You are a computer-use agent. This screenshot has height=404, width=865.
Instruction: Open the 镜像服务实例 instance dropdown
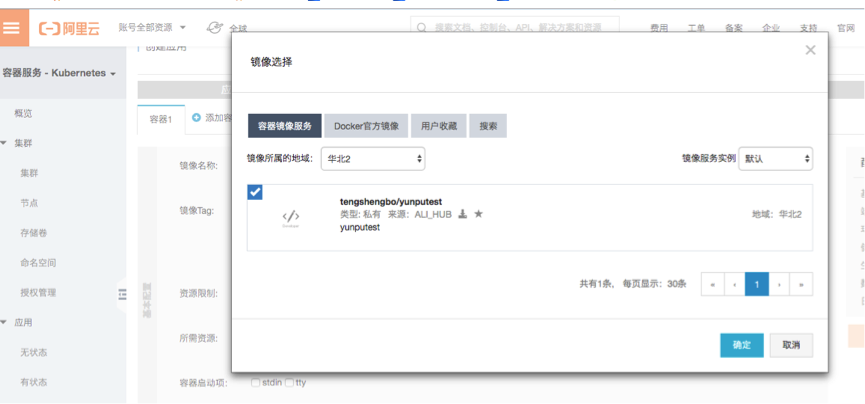(776, 158)
